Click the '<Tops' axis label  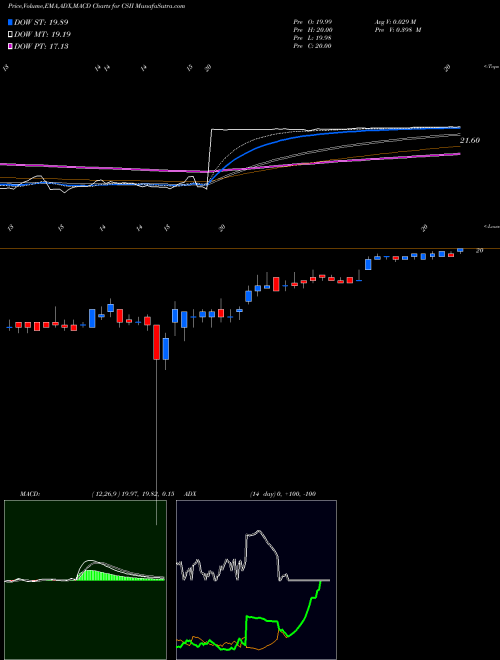click(x=491, y=67)
